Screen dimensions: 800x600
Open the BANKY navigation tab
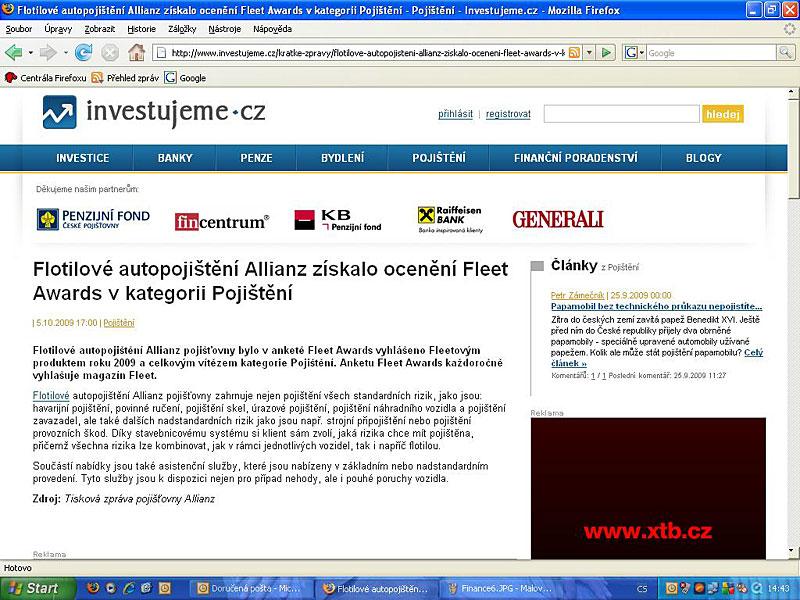pos(175,158)
